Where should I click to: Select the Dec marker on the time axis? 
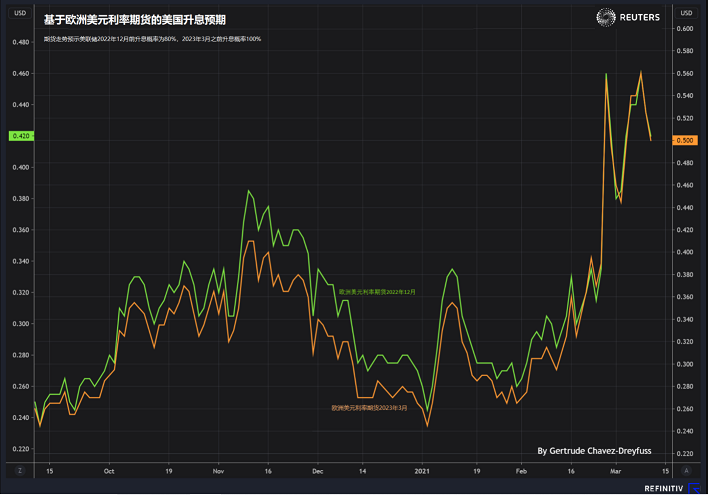(x=318, y=468)
